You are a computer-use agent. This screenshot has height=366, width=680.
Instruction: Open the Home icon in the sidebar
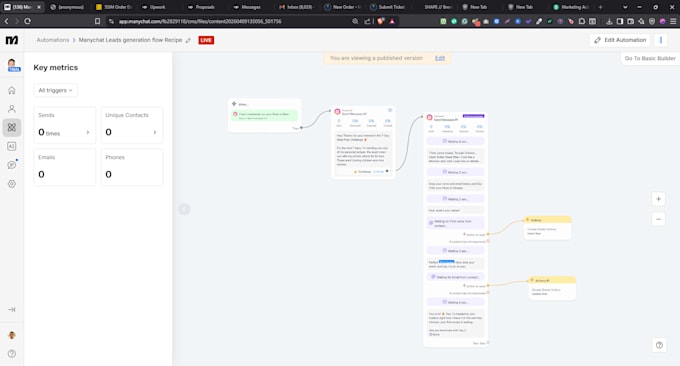tap(12, 90)
